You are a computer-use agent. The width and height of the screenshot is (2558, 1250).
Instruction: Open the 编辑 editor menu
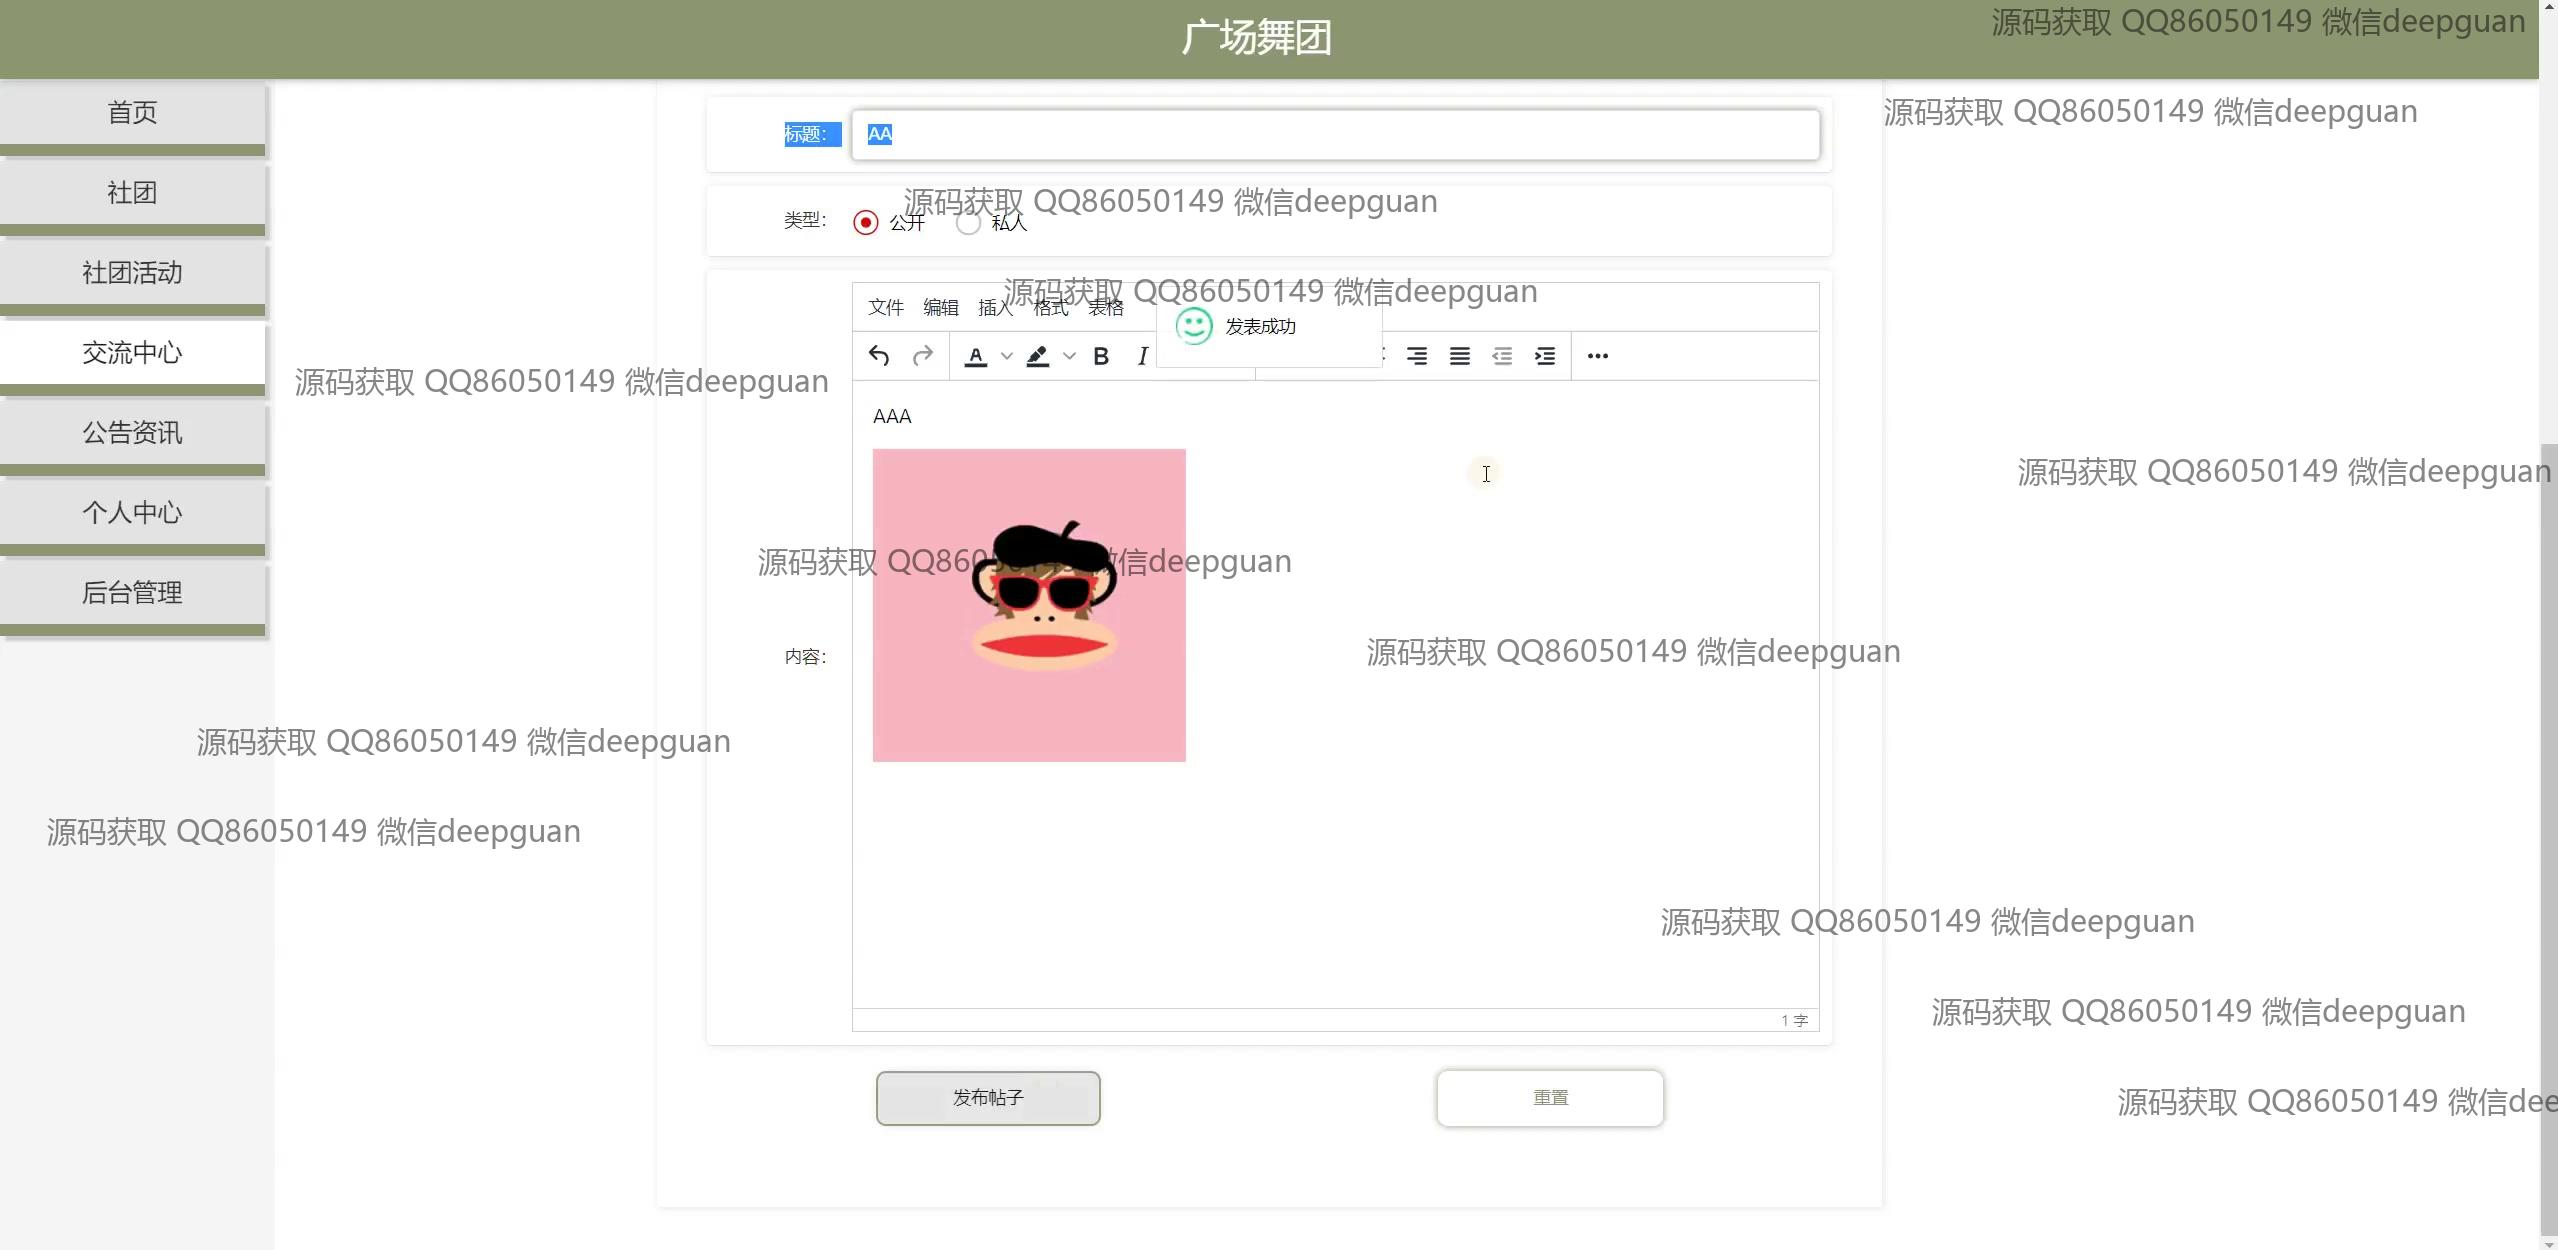click(x=941, y=308)
